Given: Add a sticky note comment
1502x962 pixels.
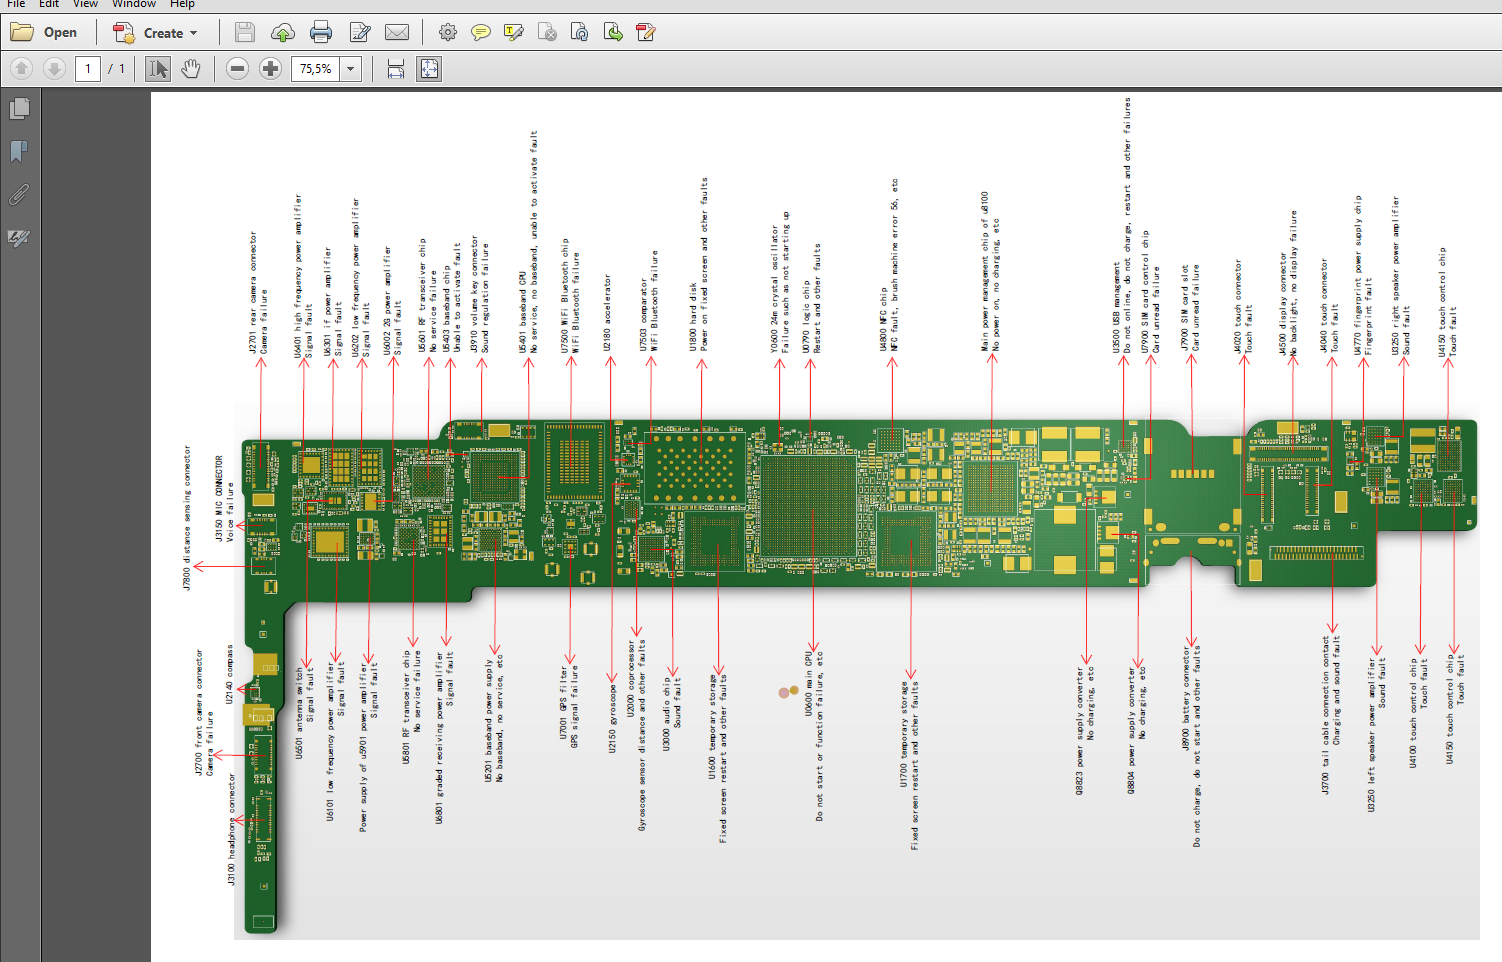Looking at the screenshot, I should point(481,33).
